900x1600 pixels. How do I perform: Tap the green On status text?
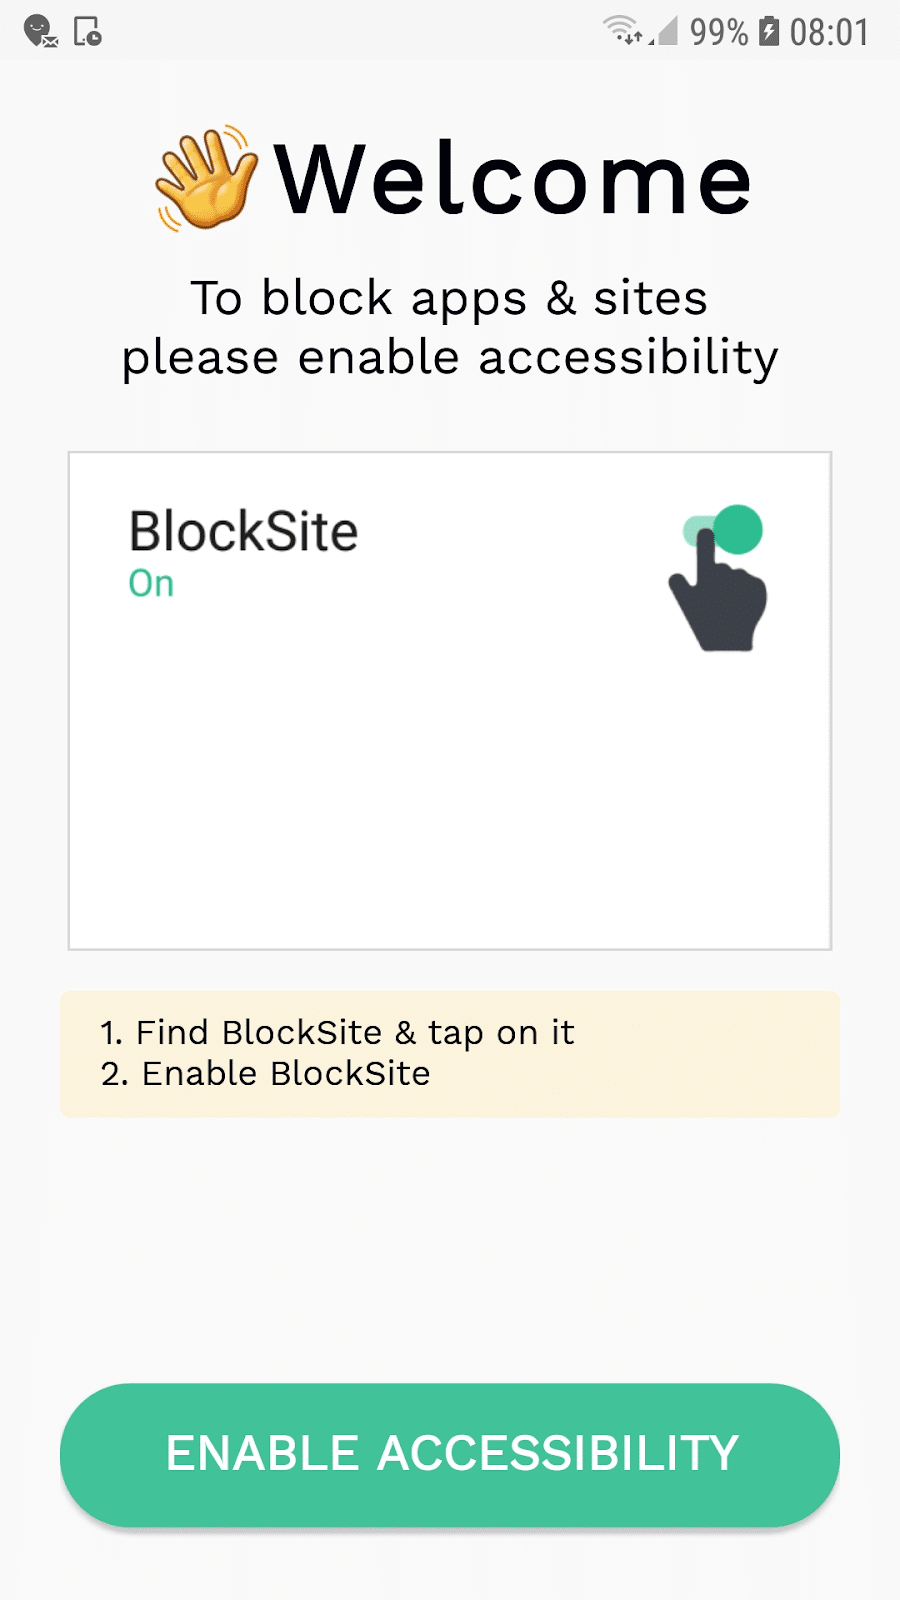[x=152, y=583]
